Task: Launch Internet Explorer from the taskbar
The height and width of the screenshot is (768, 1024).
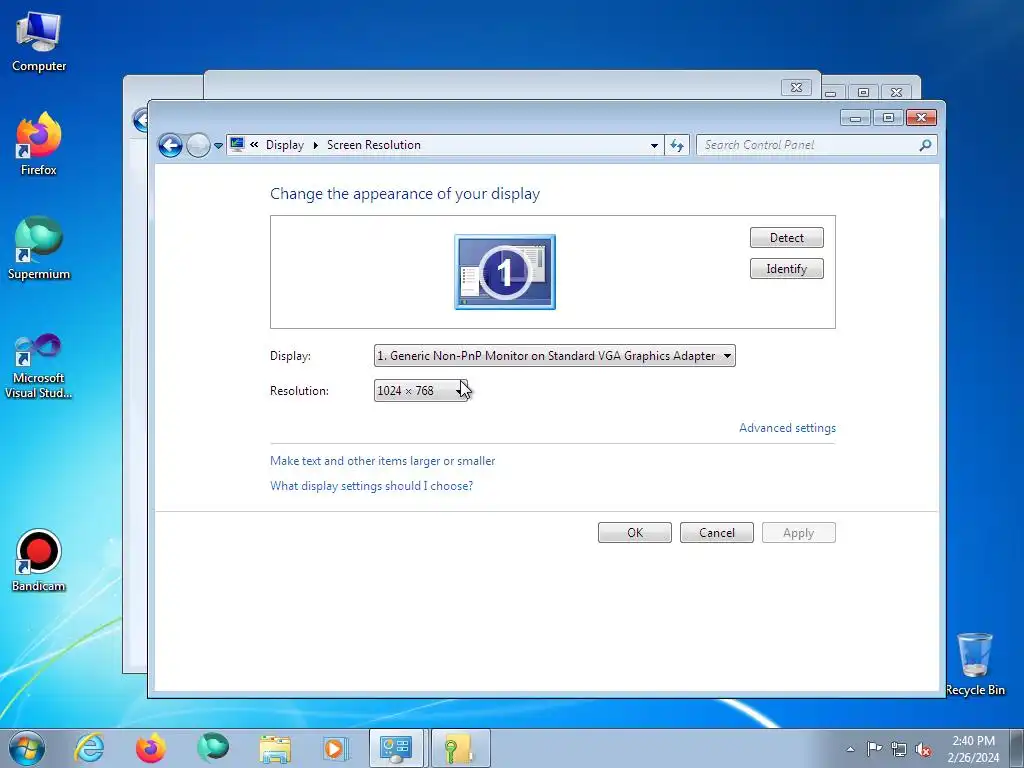Action: point(89,748)
